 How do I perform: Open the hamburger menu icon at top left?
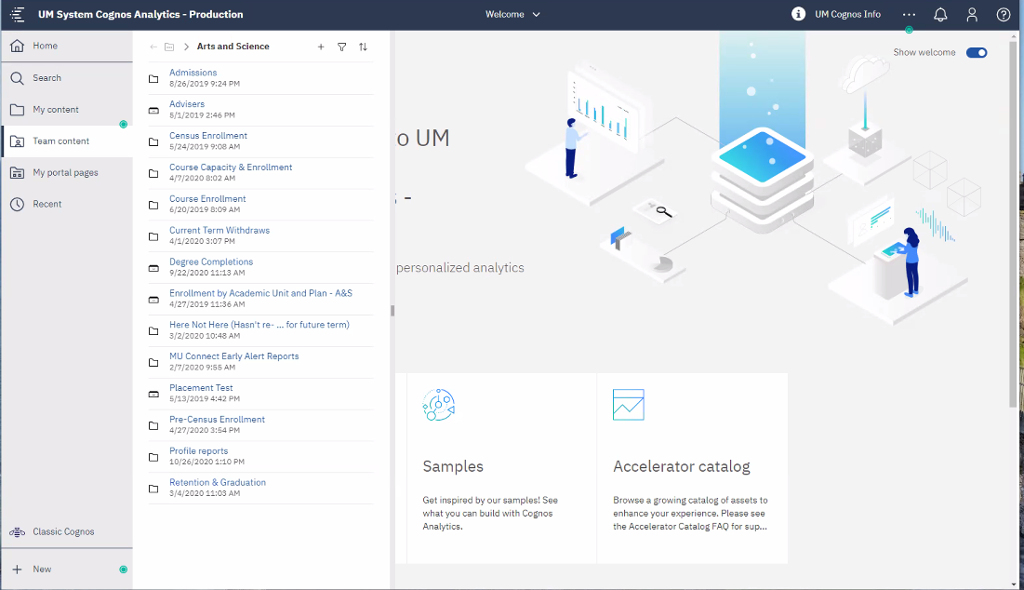point(17,15)
